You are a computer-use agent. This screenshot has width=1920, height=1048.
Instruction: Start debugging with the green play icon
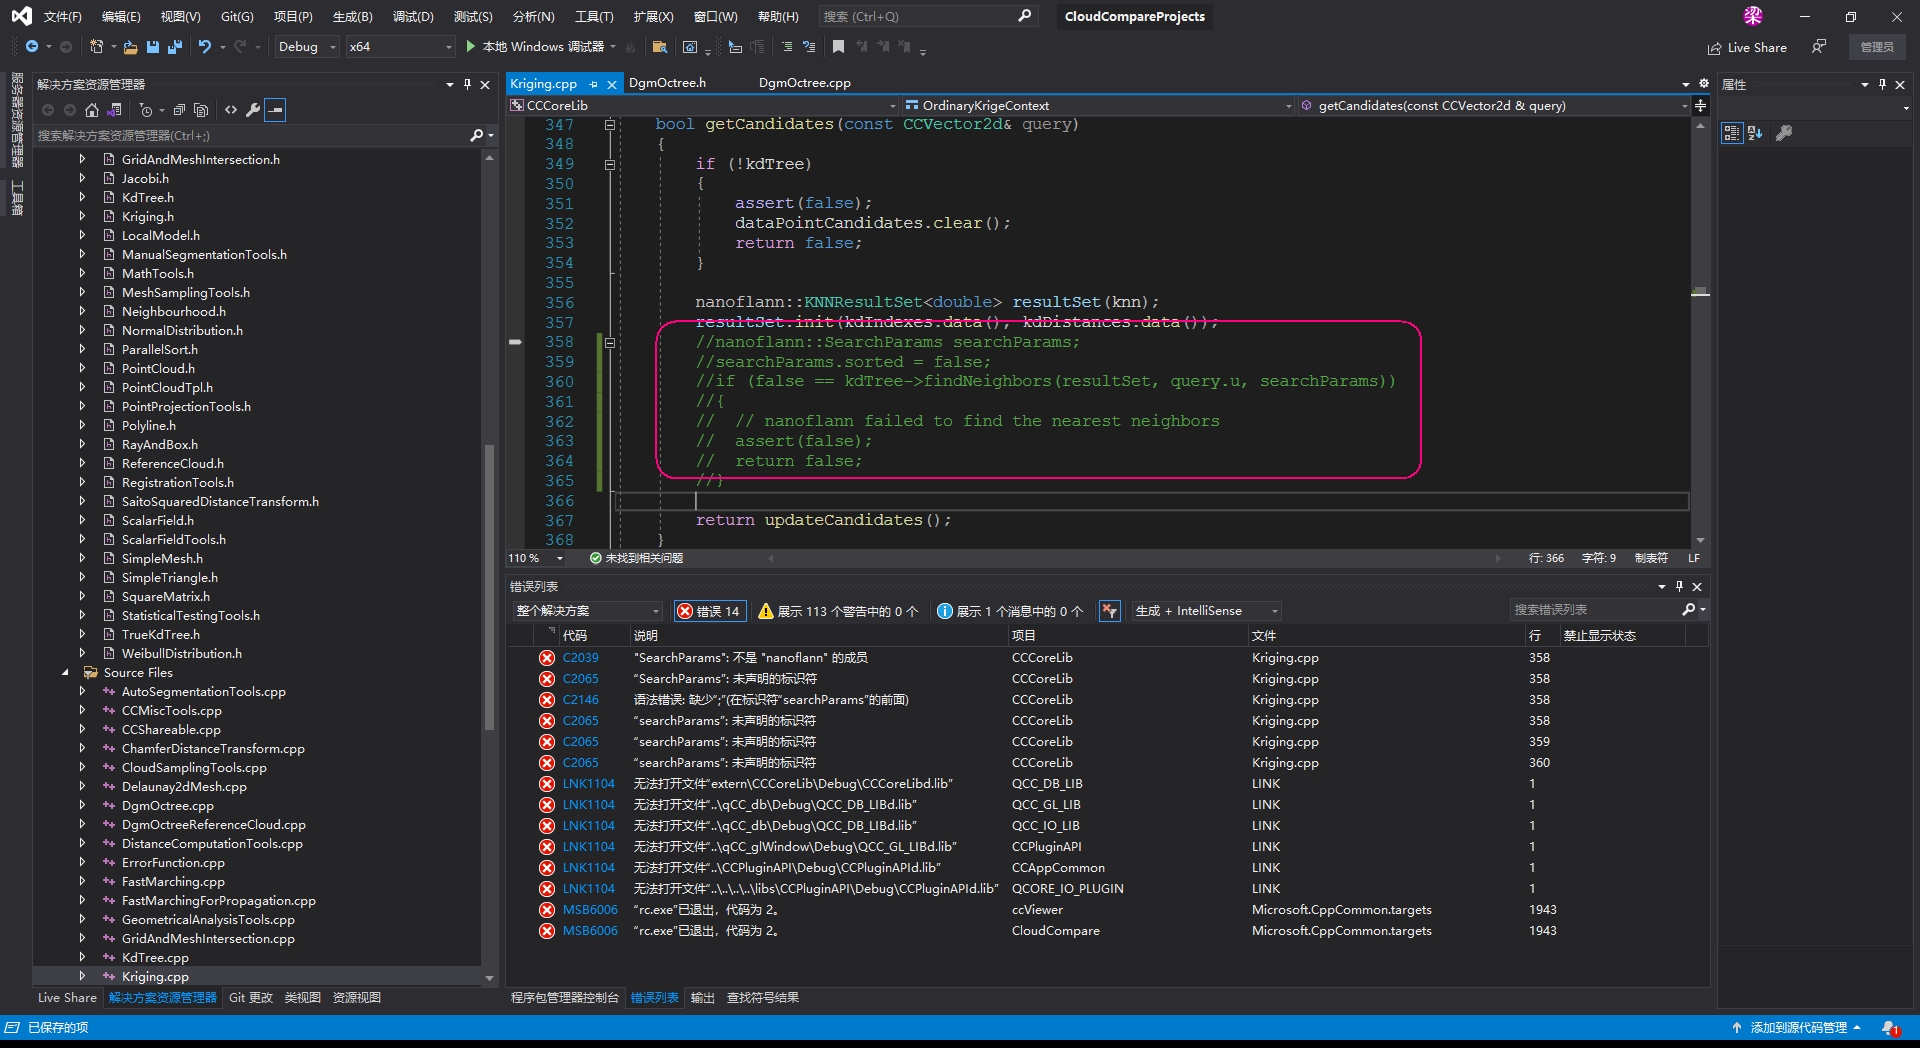470,47
